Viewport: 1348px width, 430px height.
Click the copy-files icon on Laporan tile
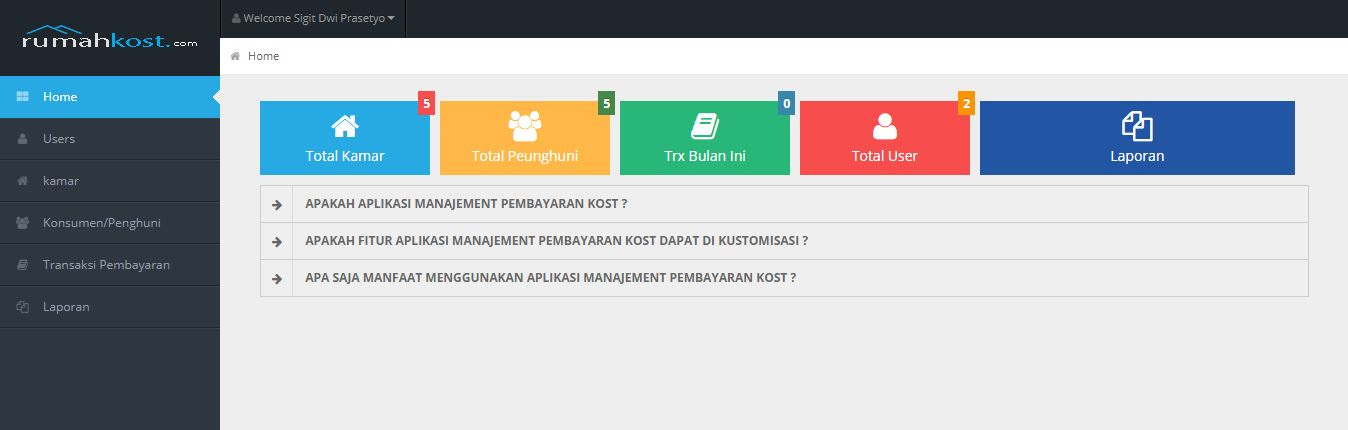pos(1137,126)
